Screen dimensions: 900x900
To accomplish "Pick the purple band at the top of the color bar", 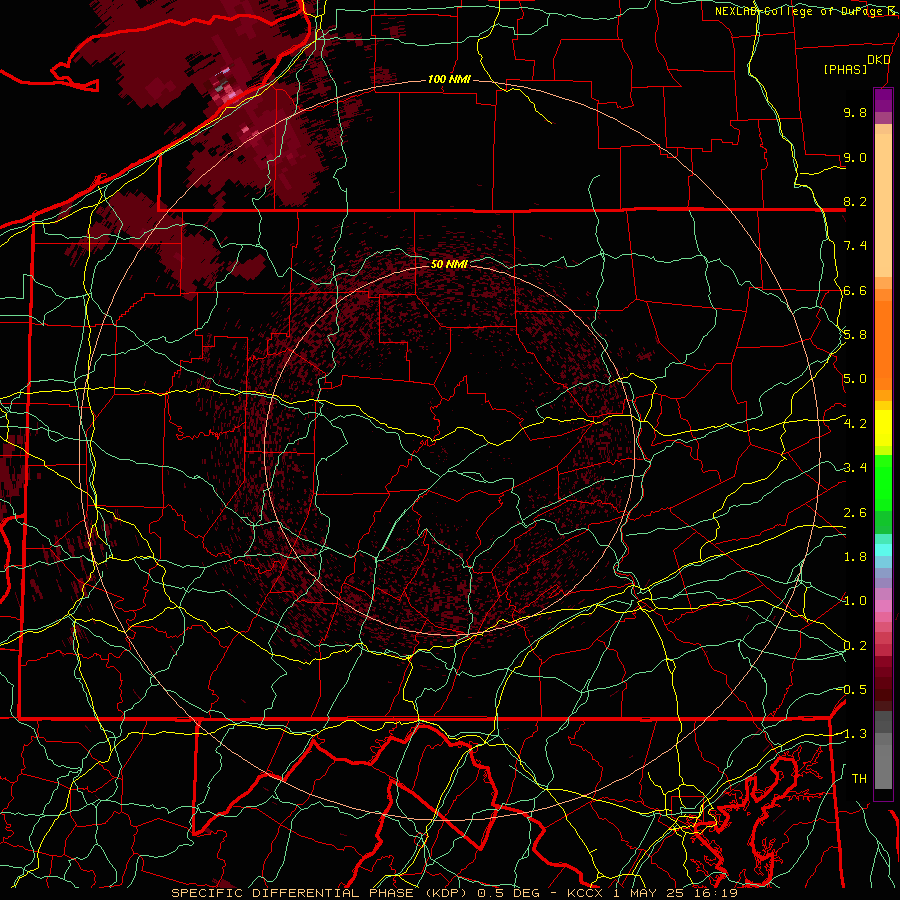I will (883, 100).
